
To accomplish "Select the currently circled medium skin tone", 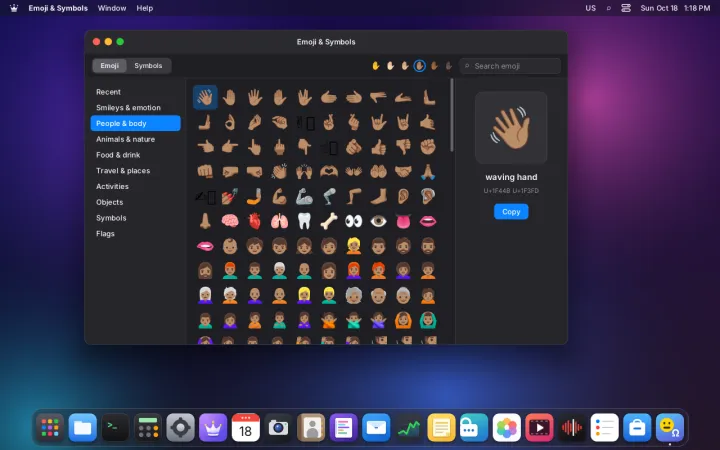I will point(419,66).
